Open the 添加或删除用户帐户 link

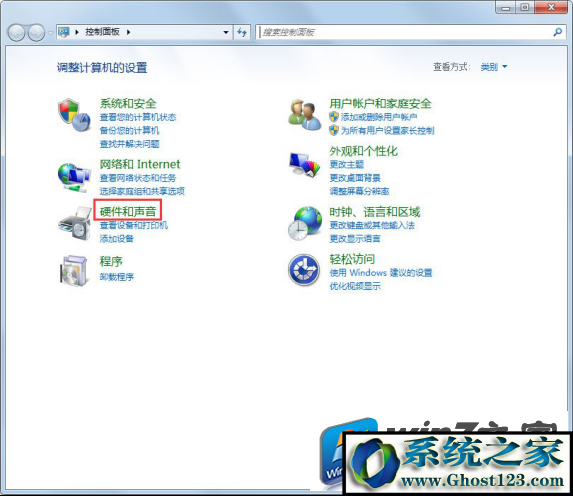click(x=379, y=117)
